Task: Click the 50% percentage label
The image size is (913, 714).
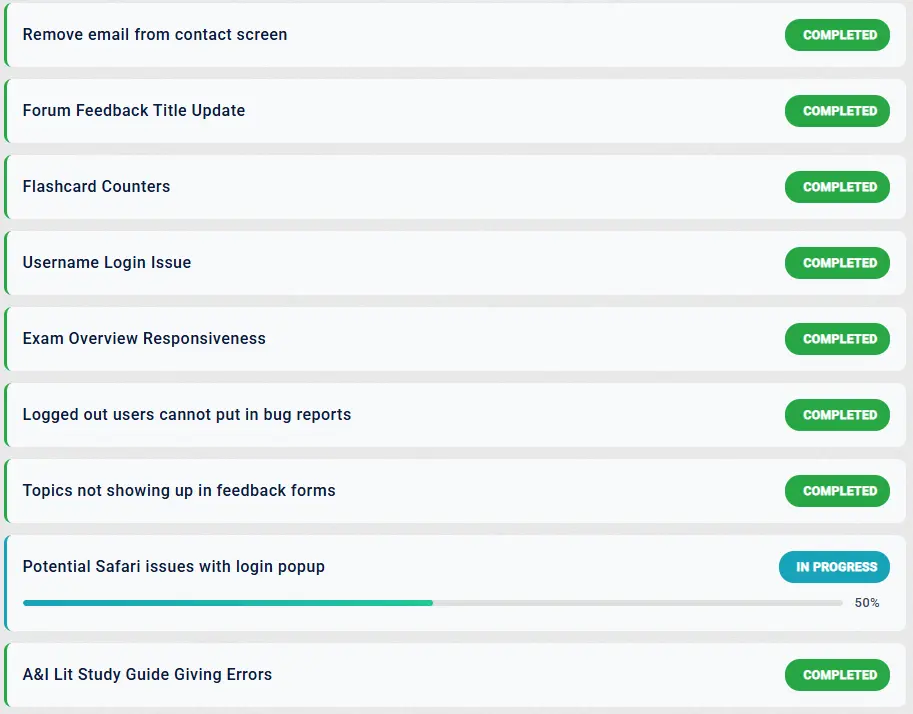Action: 866,602
